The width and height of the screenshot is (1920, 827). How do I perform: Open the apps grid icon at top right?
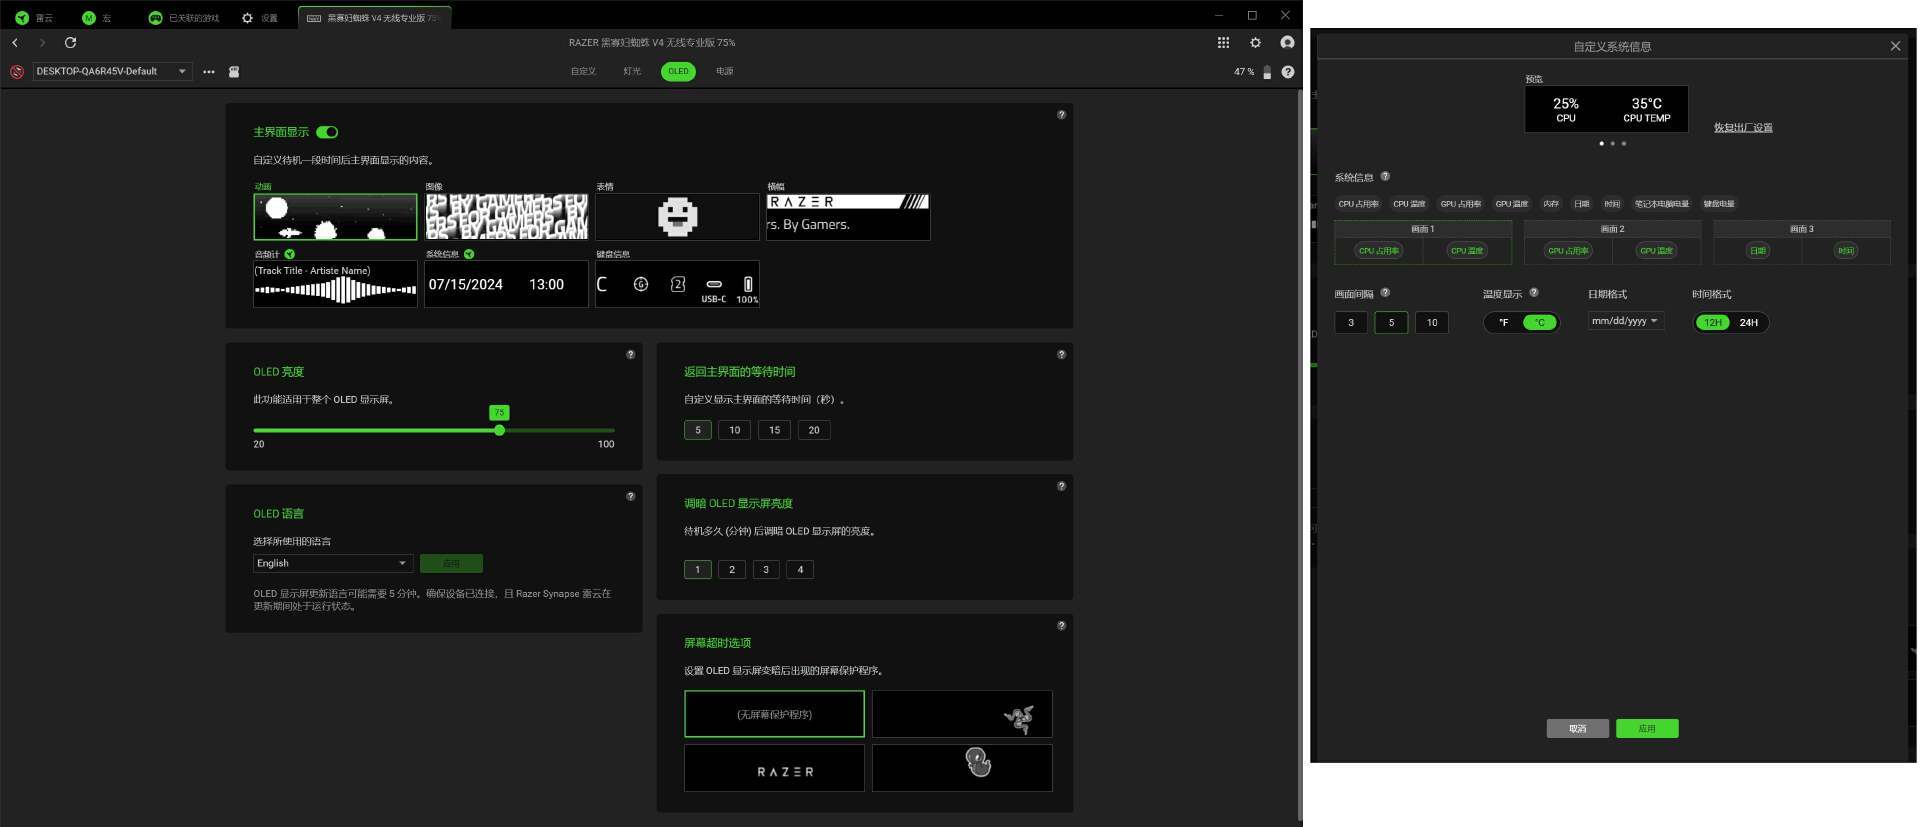pos(1223,43)
